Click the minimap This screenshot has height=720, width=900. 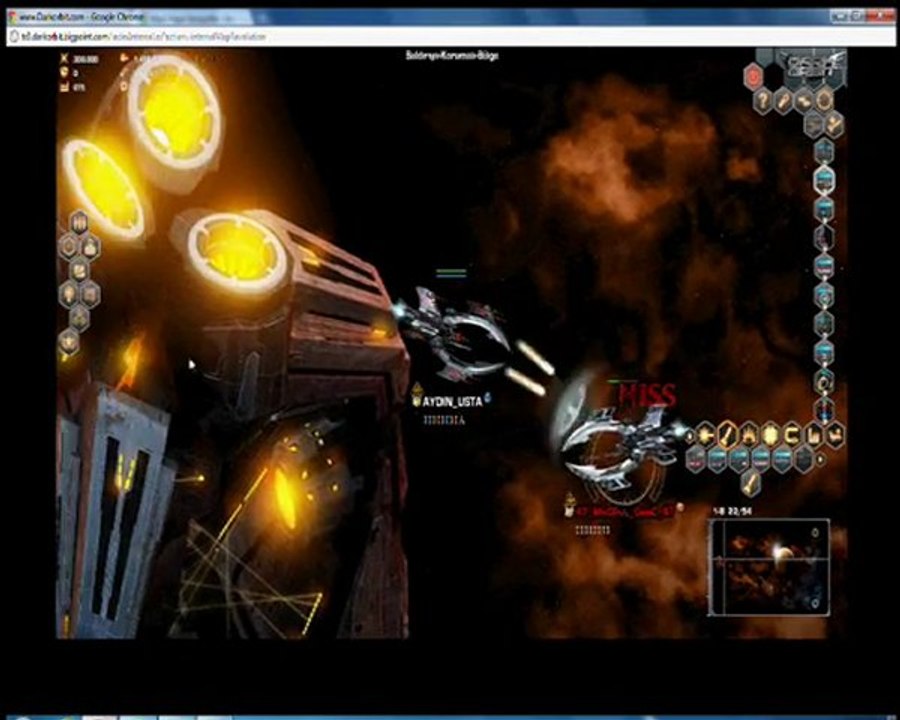click(769, 567)
